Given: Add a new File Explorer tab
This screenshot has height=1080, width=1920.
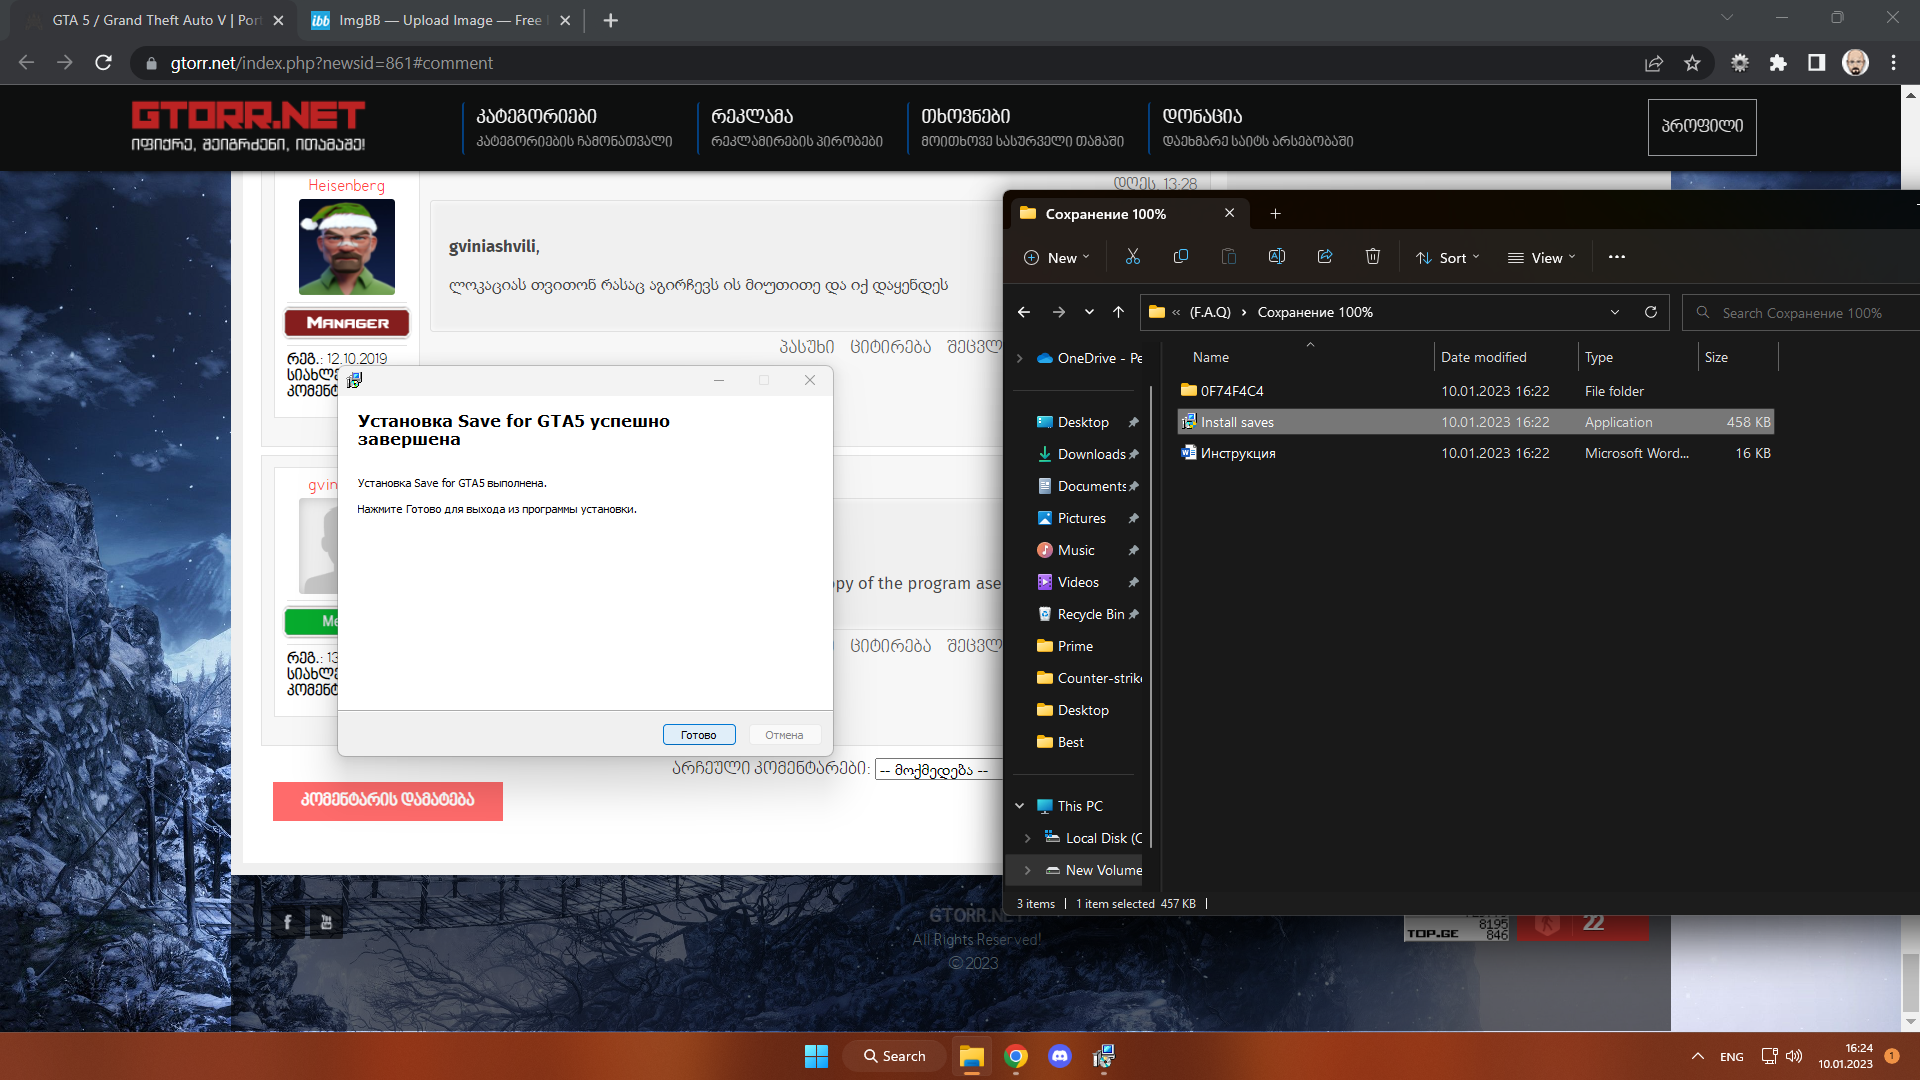Looking at the screenshot, I should tap(1275, 214).
